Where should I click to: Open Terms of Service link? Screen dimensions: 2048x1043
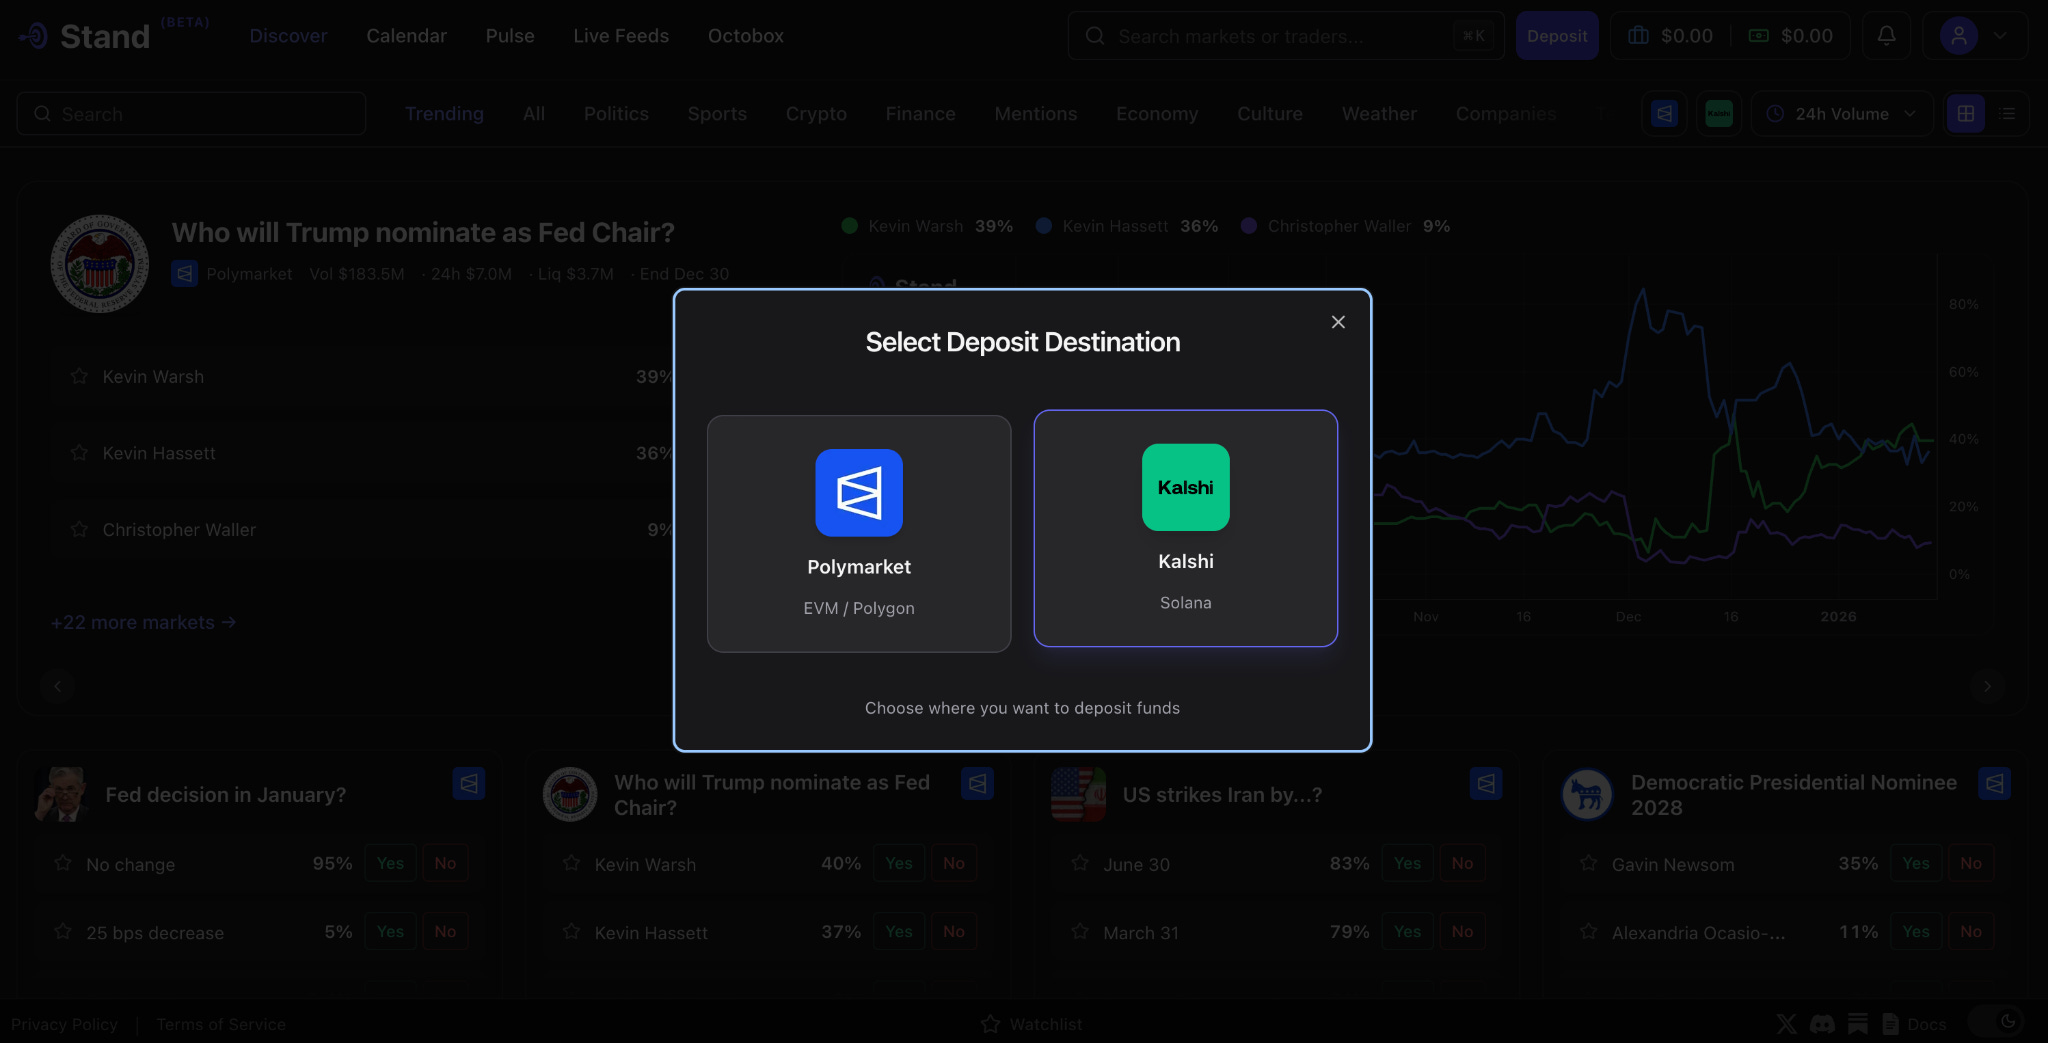(x=221, y=1024)
